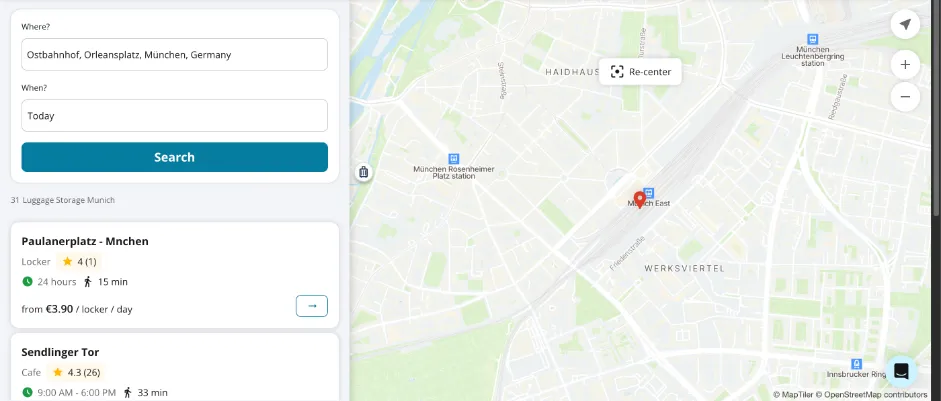
Task: Click the Paulanerplatz - Mnchen title
Action: coord(85,241)
